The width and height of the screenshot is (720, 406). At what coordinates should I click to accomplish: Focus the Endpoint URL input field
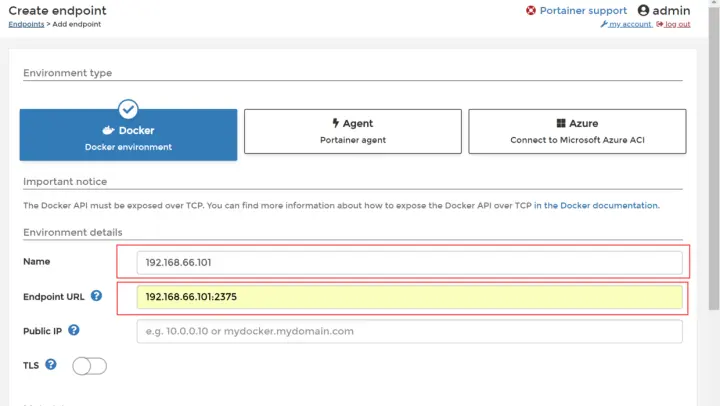point(409,297)
